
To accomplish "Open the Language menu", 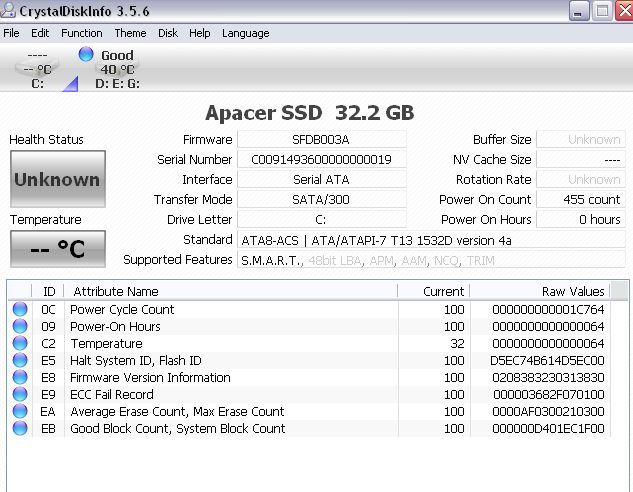I will [x=245, y=33].
